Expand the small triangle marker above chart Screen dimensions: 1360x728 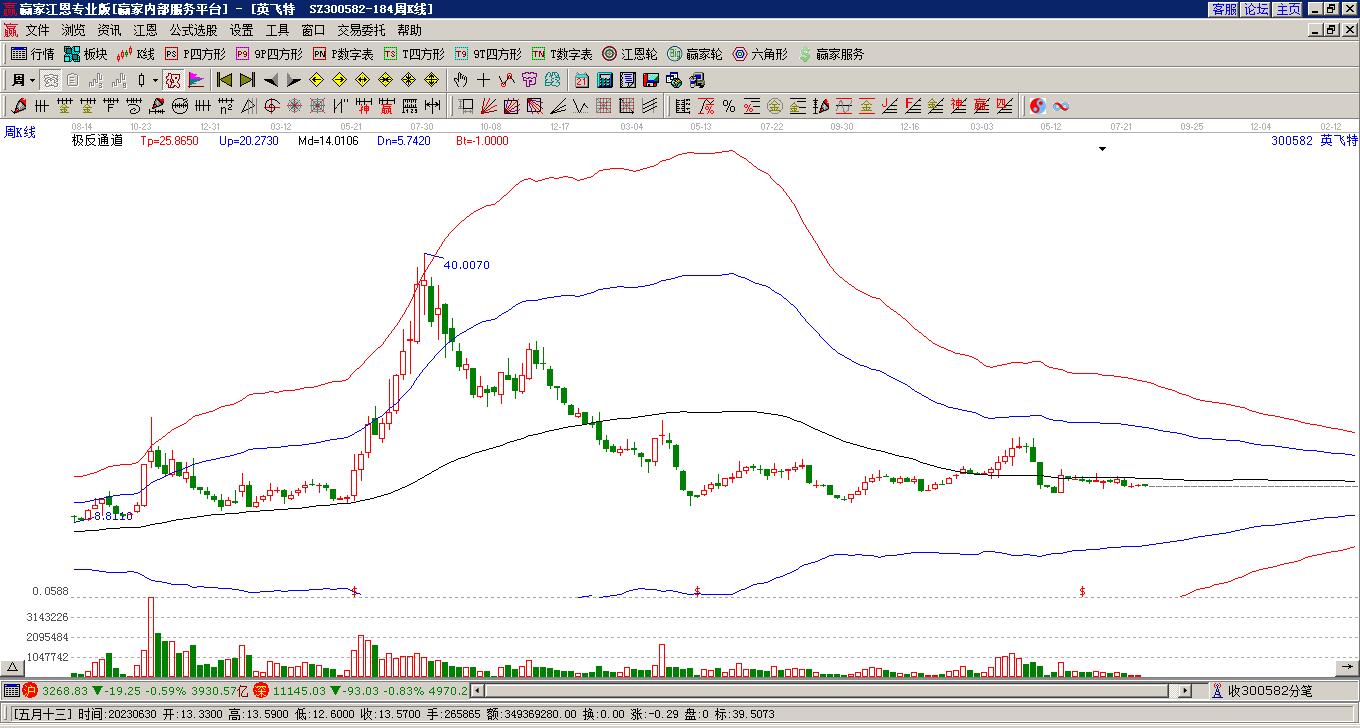[x=1103, y=149]
